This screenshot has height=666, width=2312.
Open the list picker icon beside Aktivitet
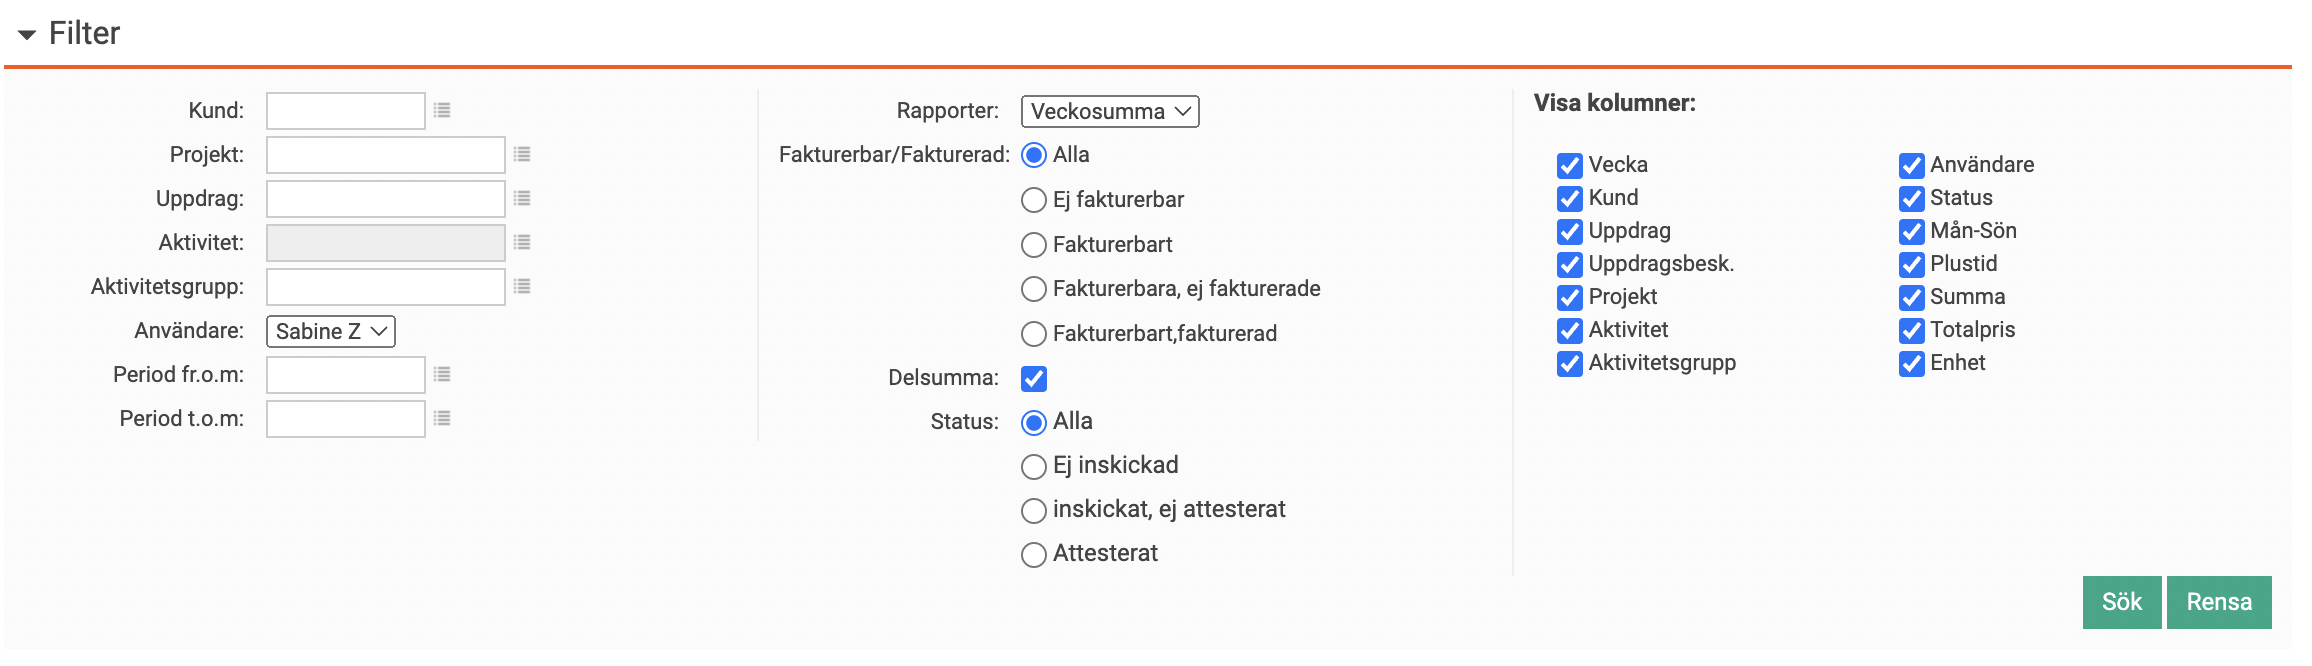(x=522, y=242)
